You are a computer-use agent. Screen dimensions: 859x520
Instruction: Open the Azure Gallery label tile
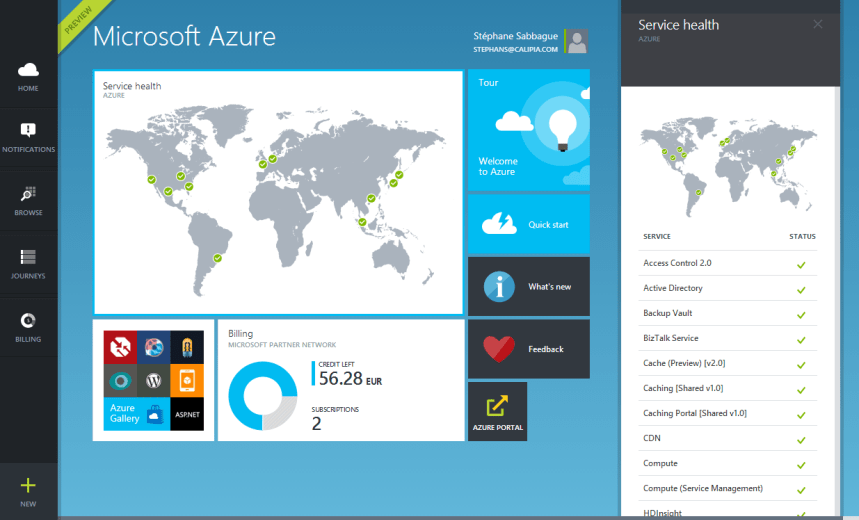click(x=136, y=414)
